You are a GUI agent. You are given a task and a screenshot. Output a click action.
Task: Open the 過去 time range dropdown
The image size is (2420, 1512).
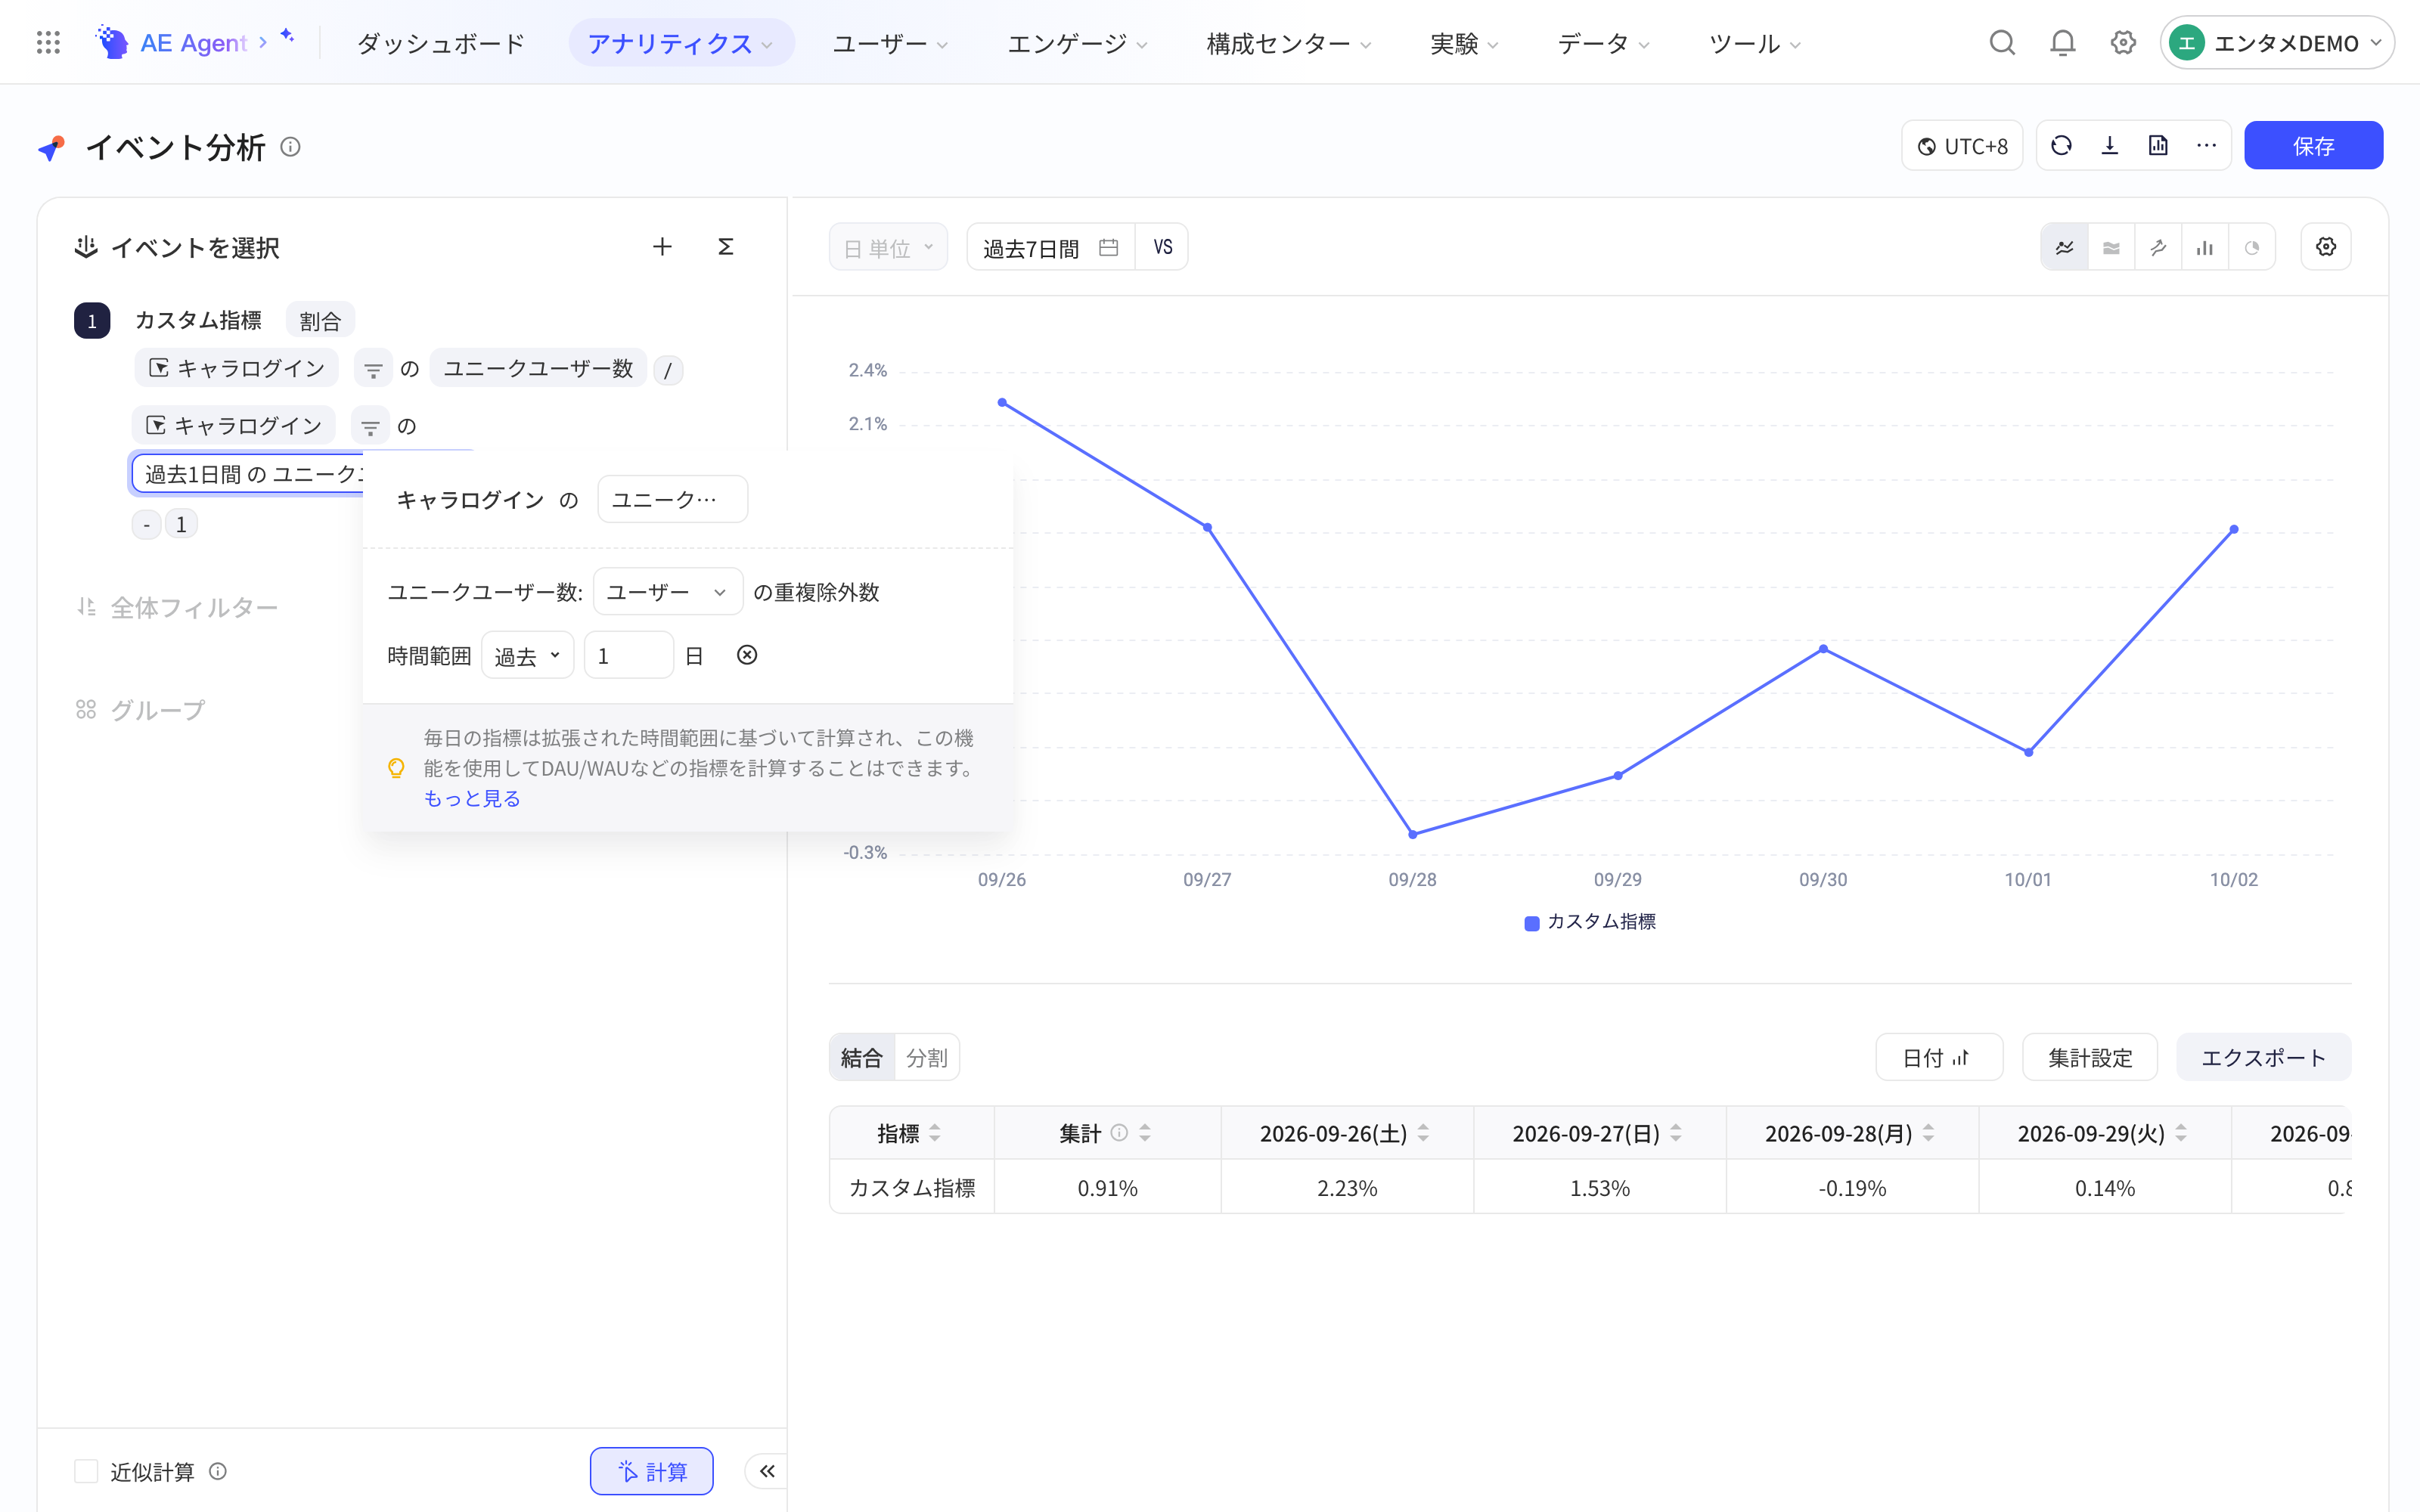527,655
